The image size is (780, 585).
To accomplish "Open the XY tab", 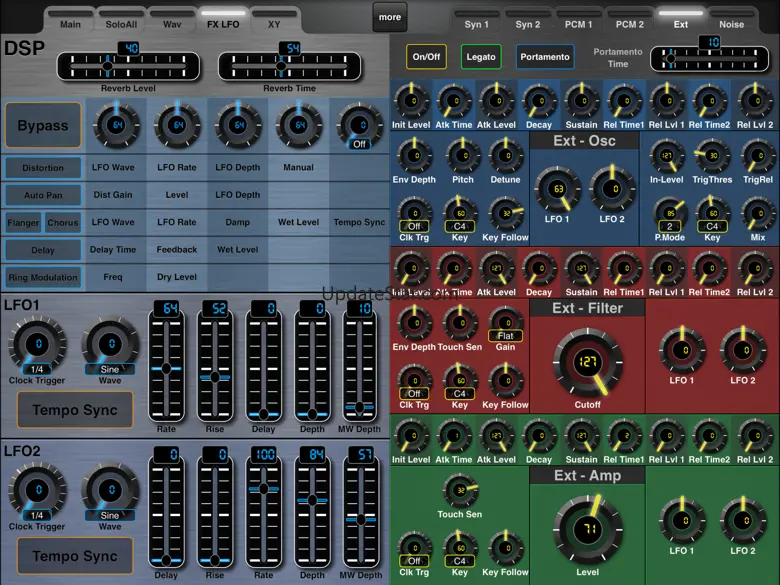I will tap(274, 20).
